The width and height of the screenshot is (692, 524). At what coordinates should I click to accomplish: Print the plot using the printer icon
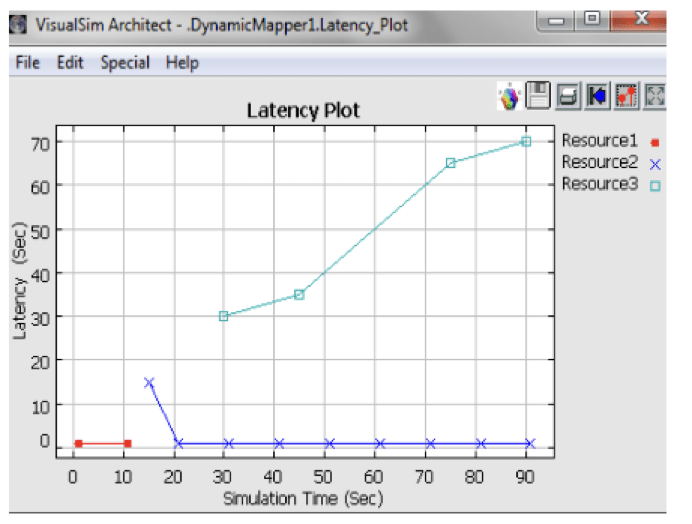tap(567, 96)
